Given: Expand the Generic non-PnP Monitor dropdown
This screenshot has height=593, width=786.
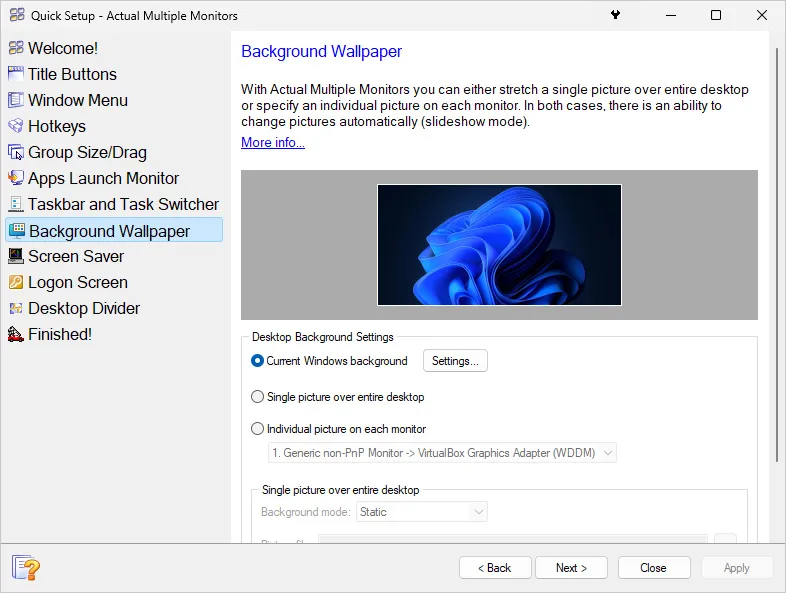Looking at the screenshot, I should coord(442,453).
